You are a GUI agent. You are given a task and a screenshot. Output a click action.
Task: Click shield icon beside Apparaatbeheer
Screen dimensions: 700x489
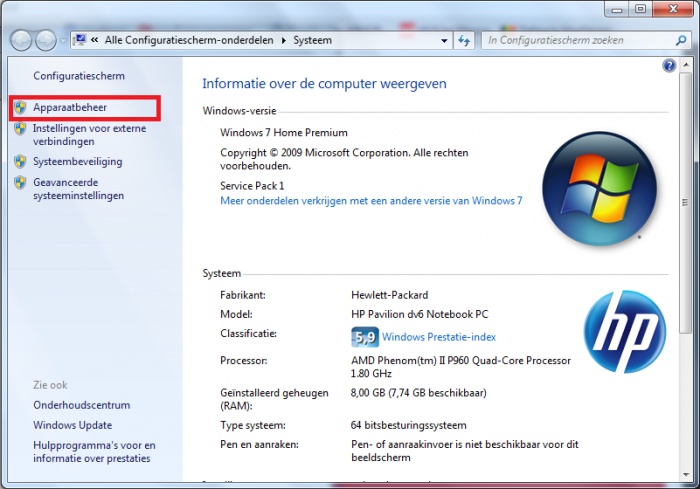coord(20,108)
